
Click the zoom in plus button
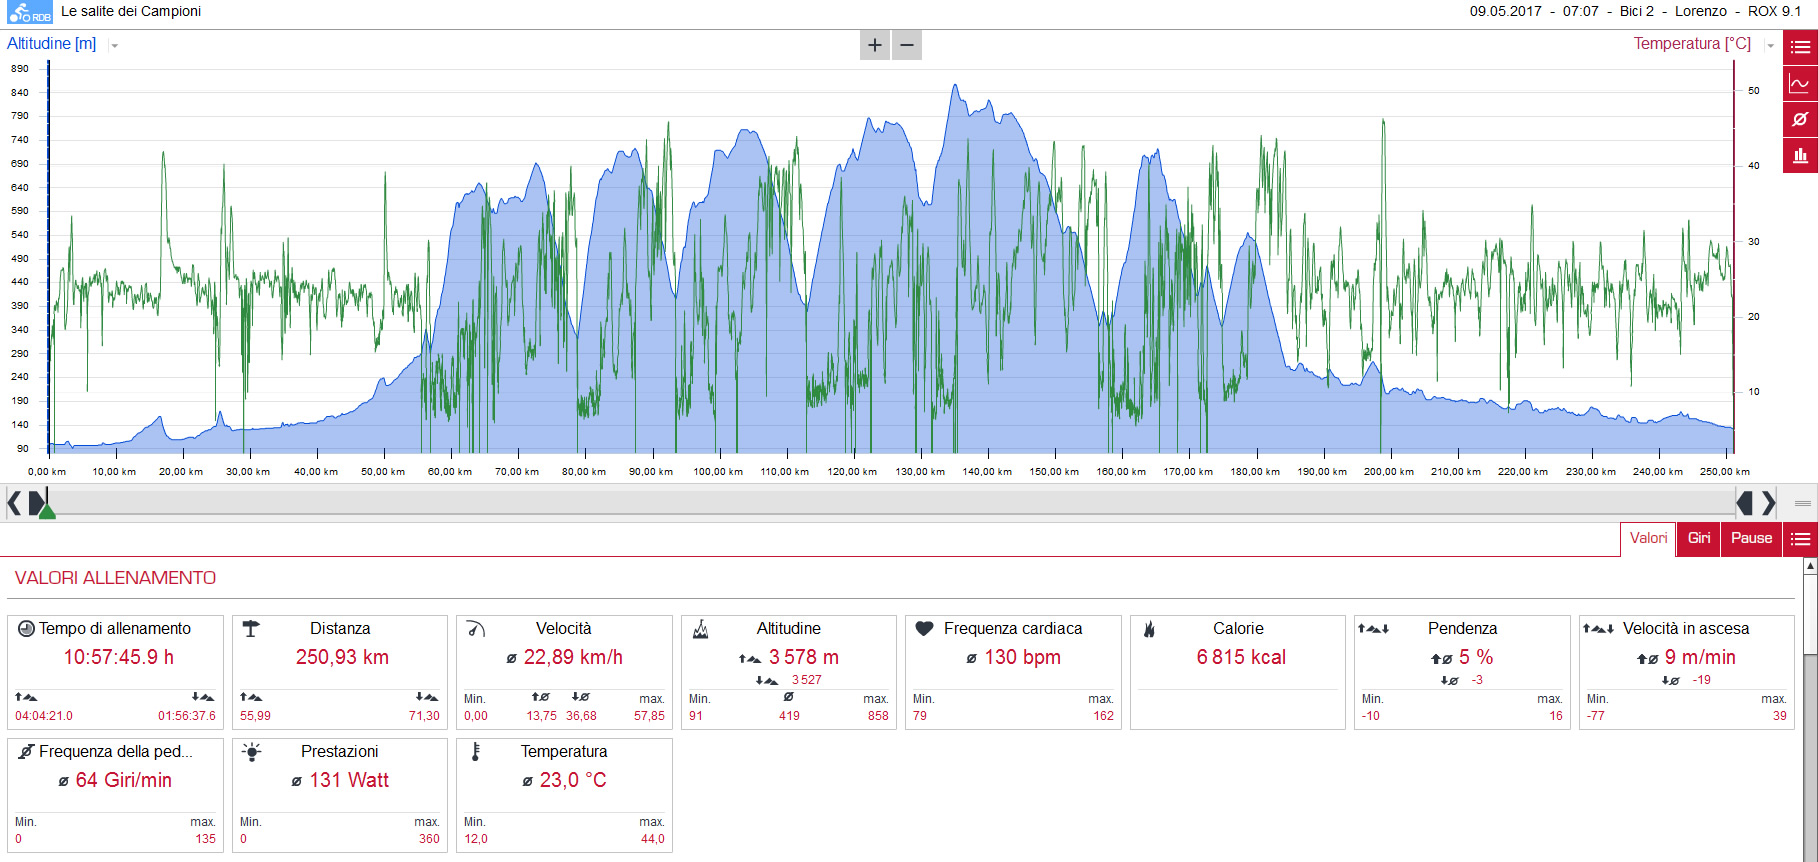tap(875, 45)
